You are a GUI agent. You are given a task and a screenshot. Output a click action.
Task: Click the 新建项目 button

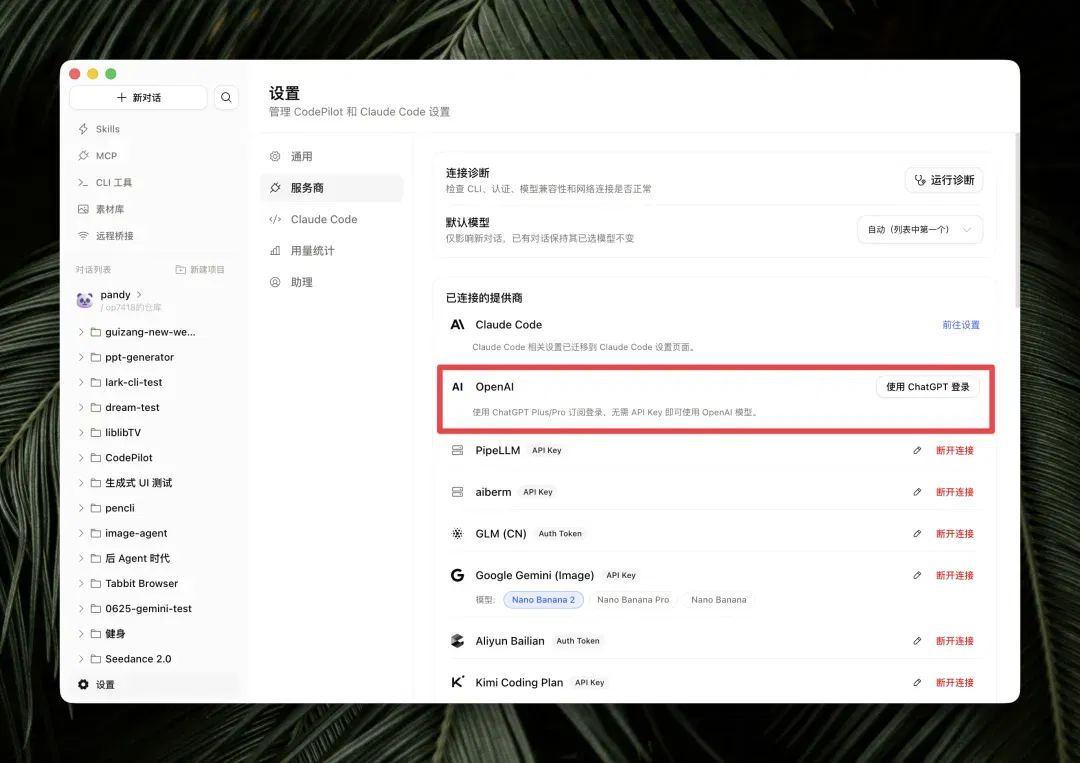click(x=200, y=270)
